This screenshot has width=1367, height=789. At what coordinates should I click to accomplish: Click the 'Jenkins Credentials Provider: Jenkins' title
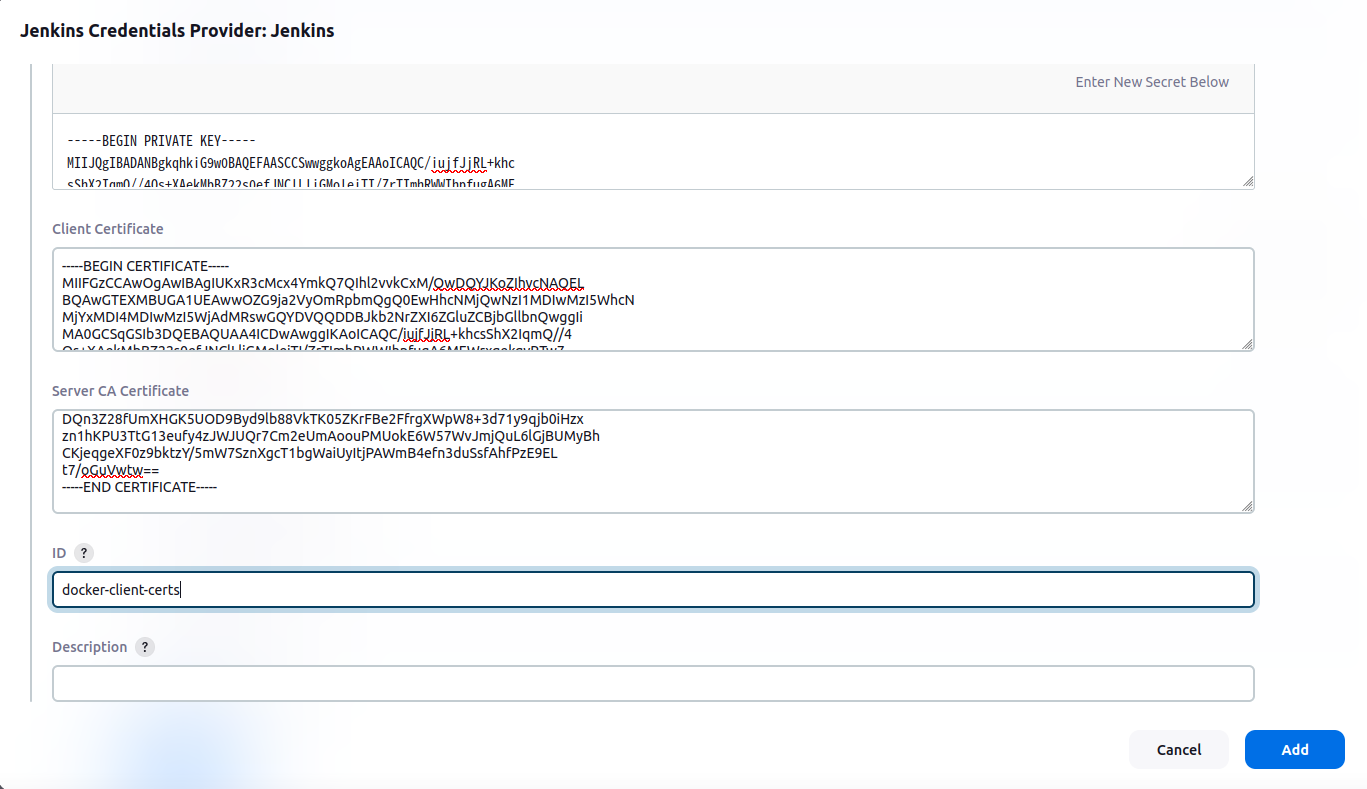click(177, 31)
